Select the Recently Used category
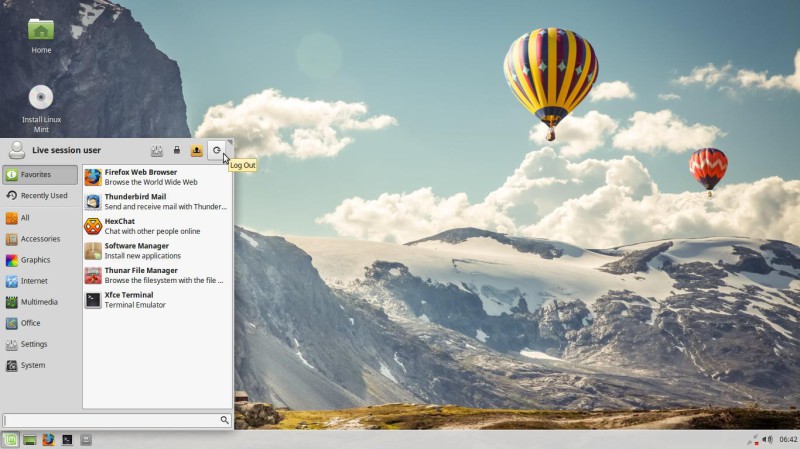Screen dimensions: 800x449 pos(40,195)
